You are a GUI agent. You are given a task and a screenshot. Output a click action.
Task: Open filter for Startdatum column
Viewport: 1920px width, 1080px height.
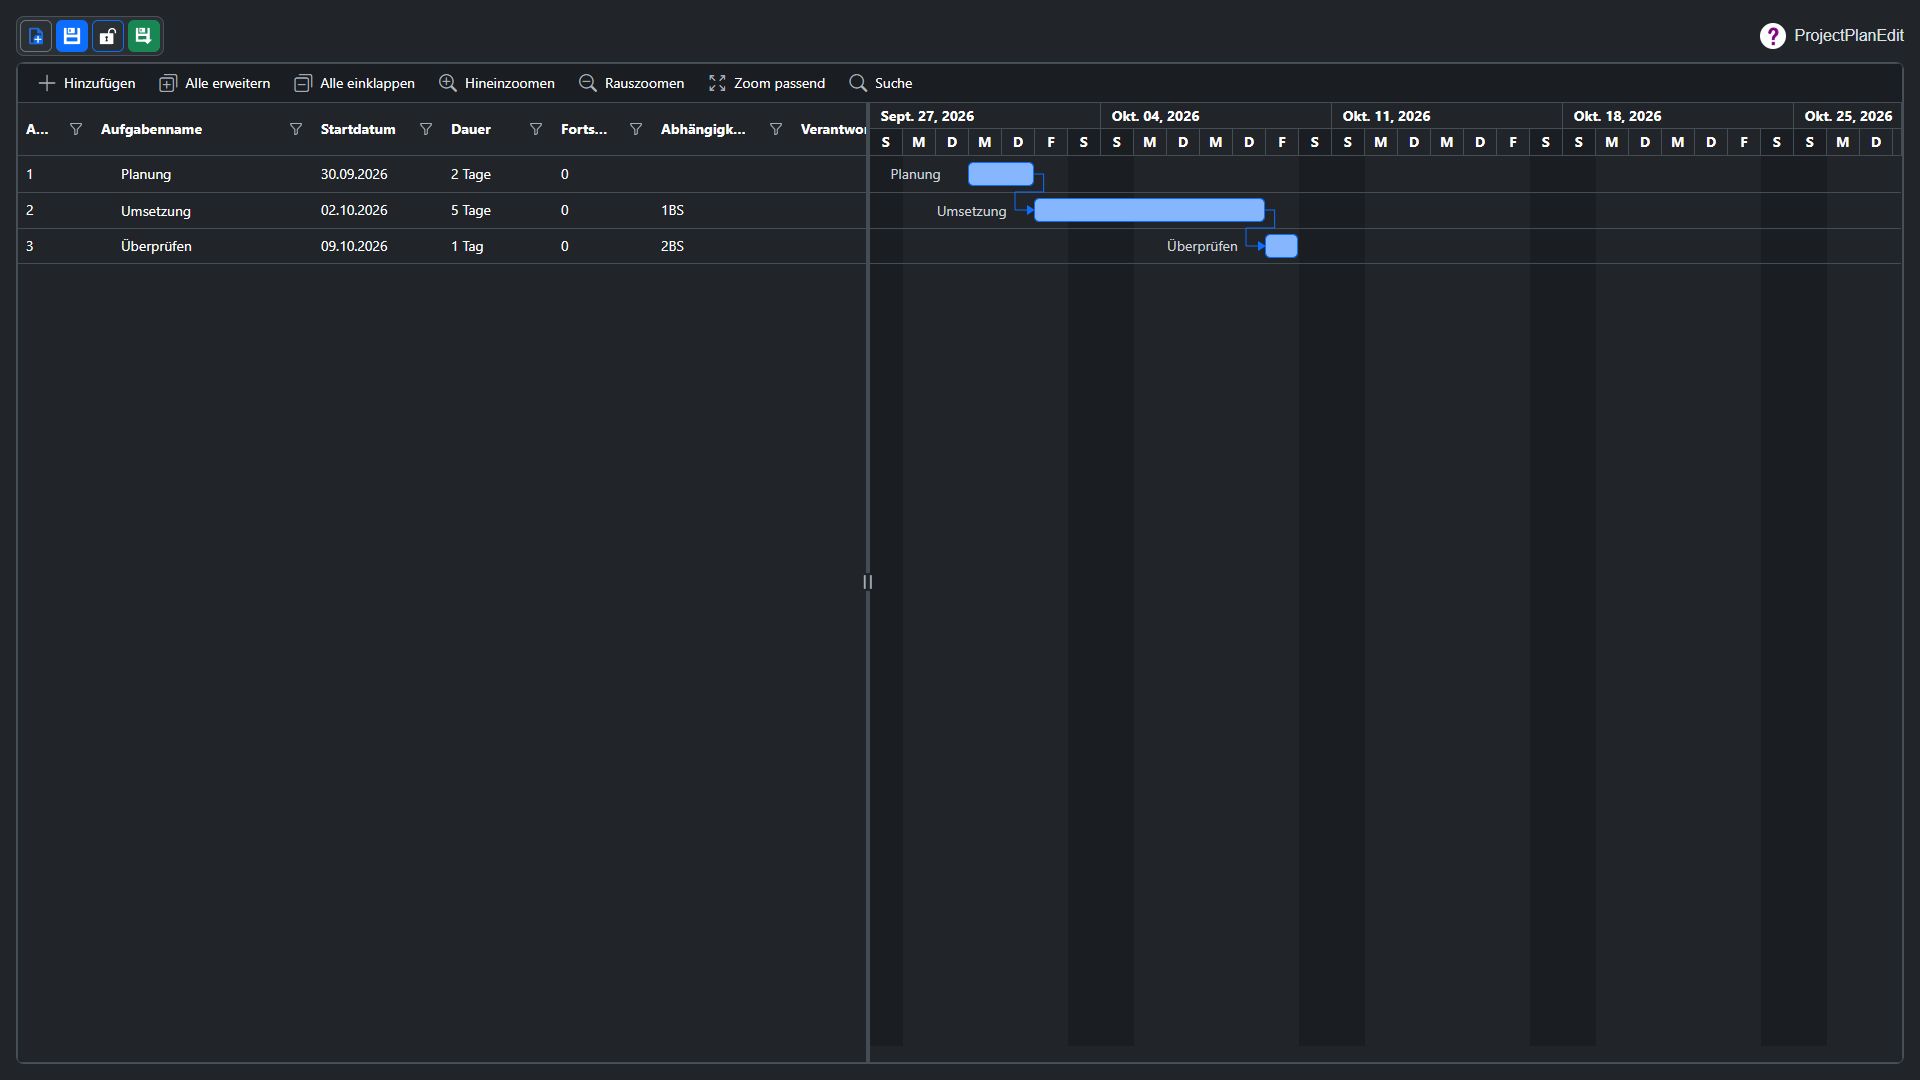pyautogui.click(x=426, y=129)
